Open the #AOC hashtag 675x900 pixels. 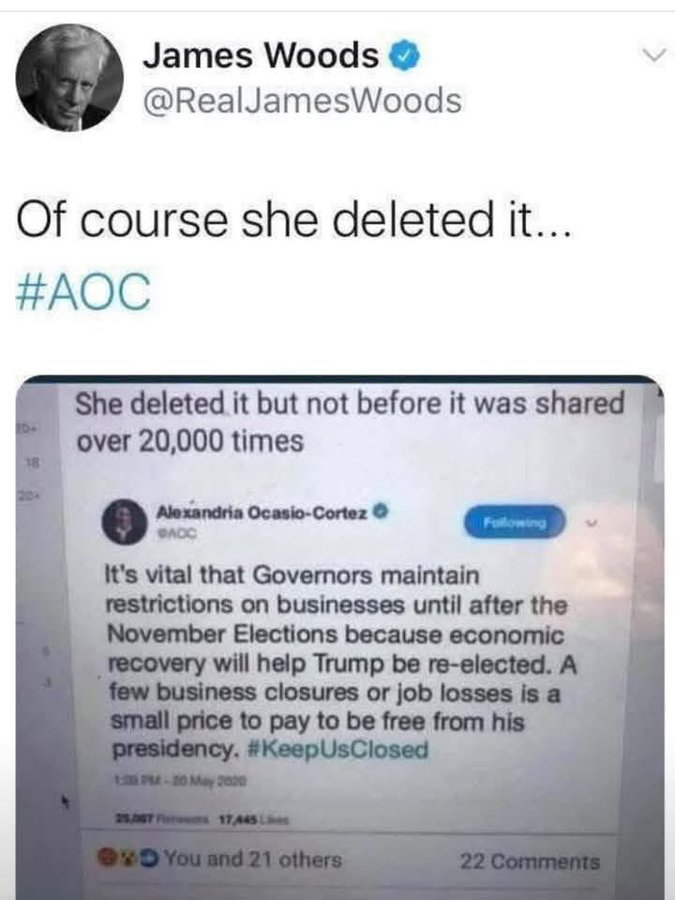85,293
